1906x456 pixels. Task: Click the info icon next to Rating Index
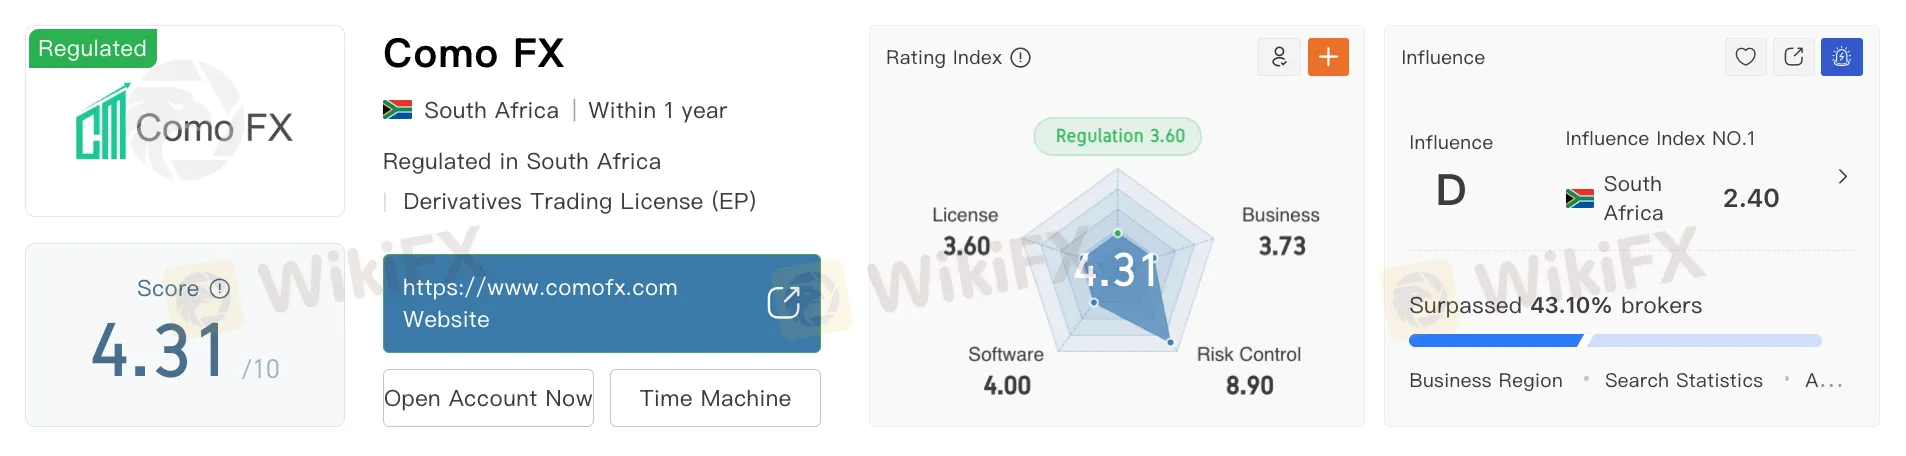click(1020, 58)
